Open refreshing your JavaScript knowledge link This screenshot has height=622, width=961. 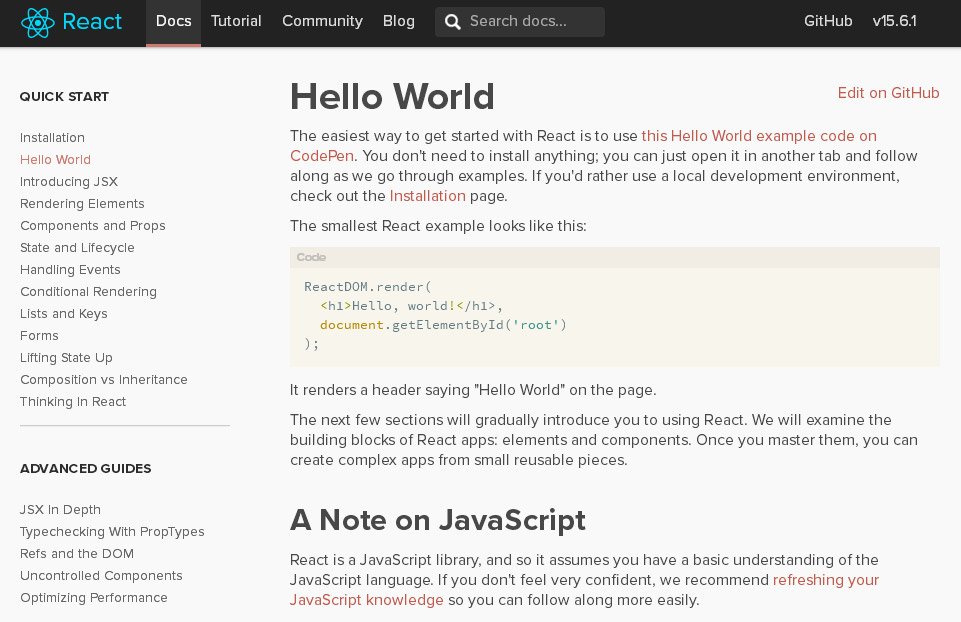tap(824, 580)
